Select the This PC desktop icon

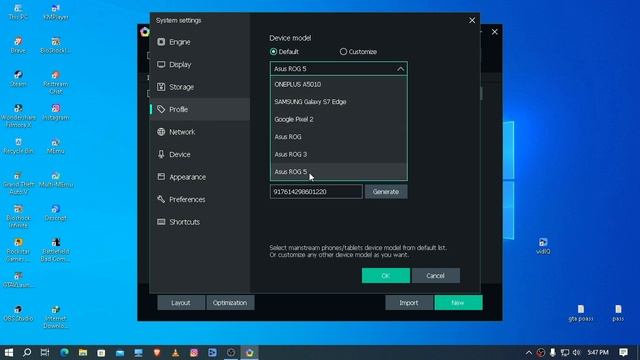[x=18, y=12]
